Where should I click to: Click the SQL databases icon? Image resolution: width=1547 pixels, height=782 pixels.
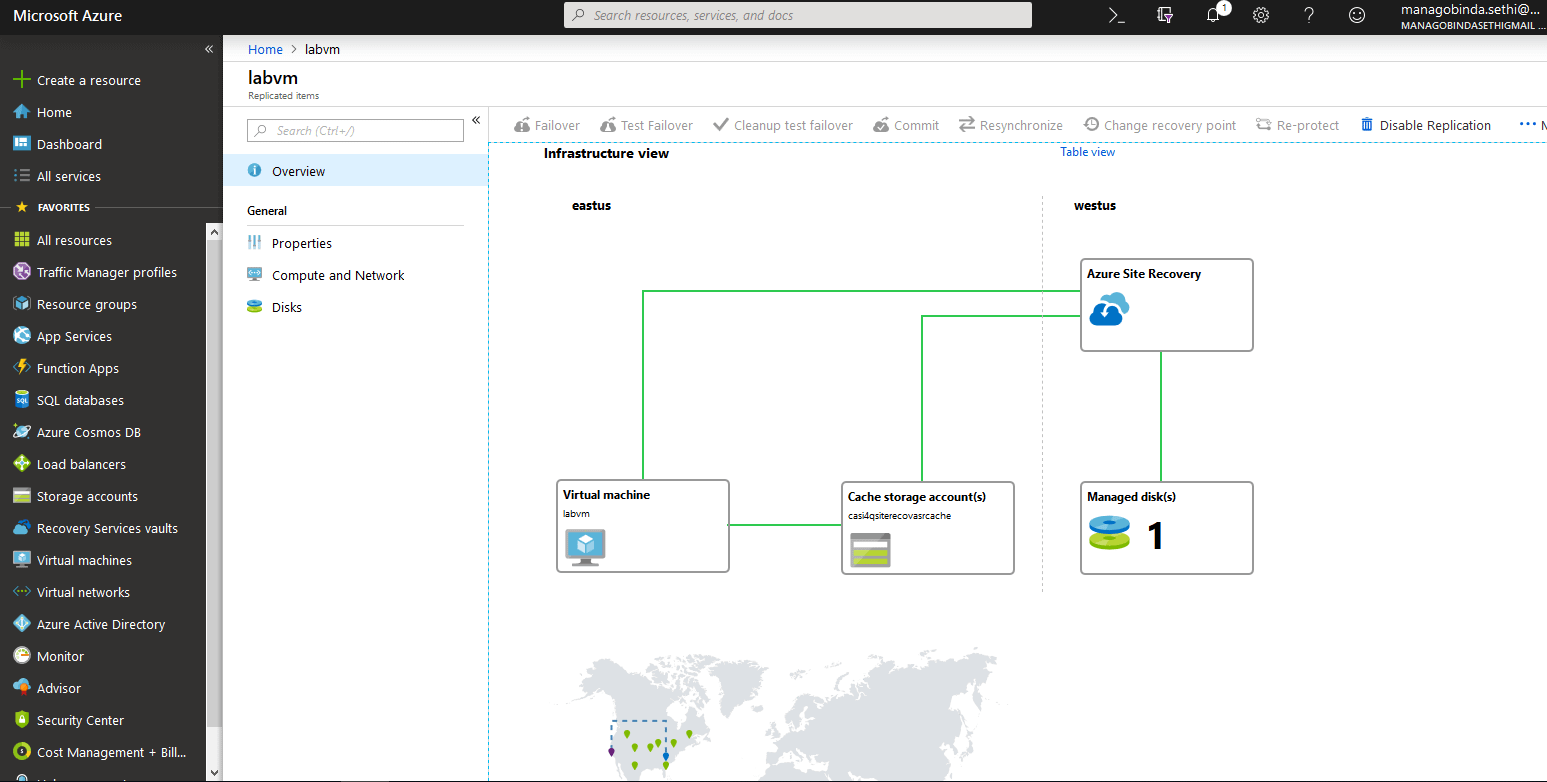click(21, 400)
